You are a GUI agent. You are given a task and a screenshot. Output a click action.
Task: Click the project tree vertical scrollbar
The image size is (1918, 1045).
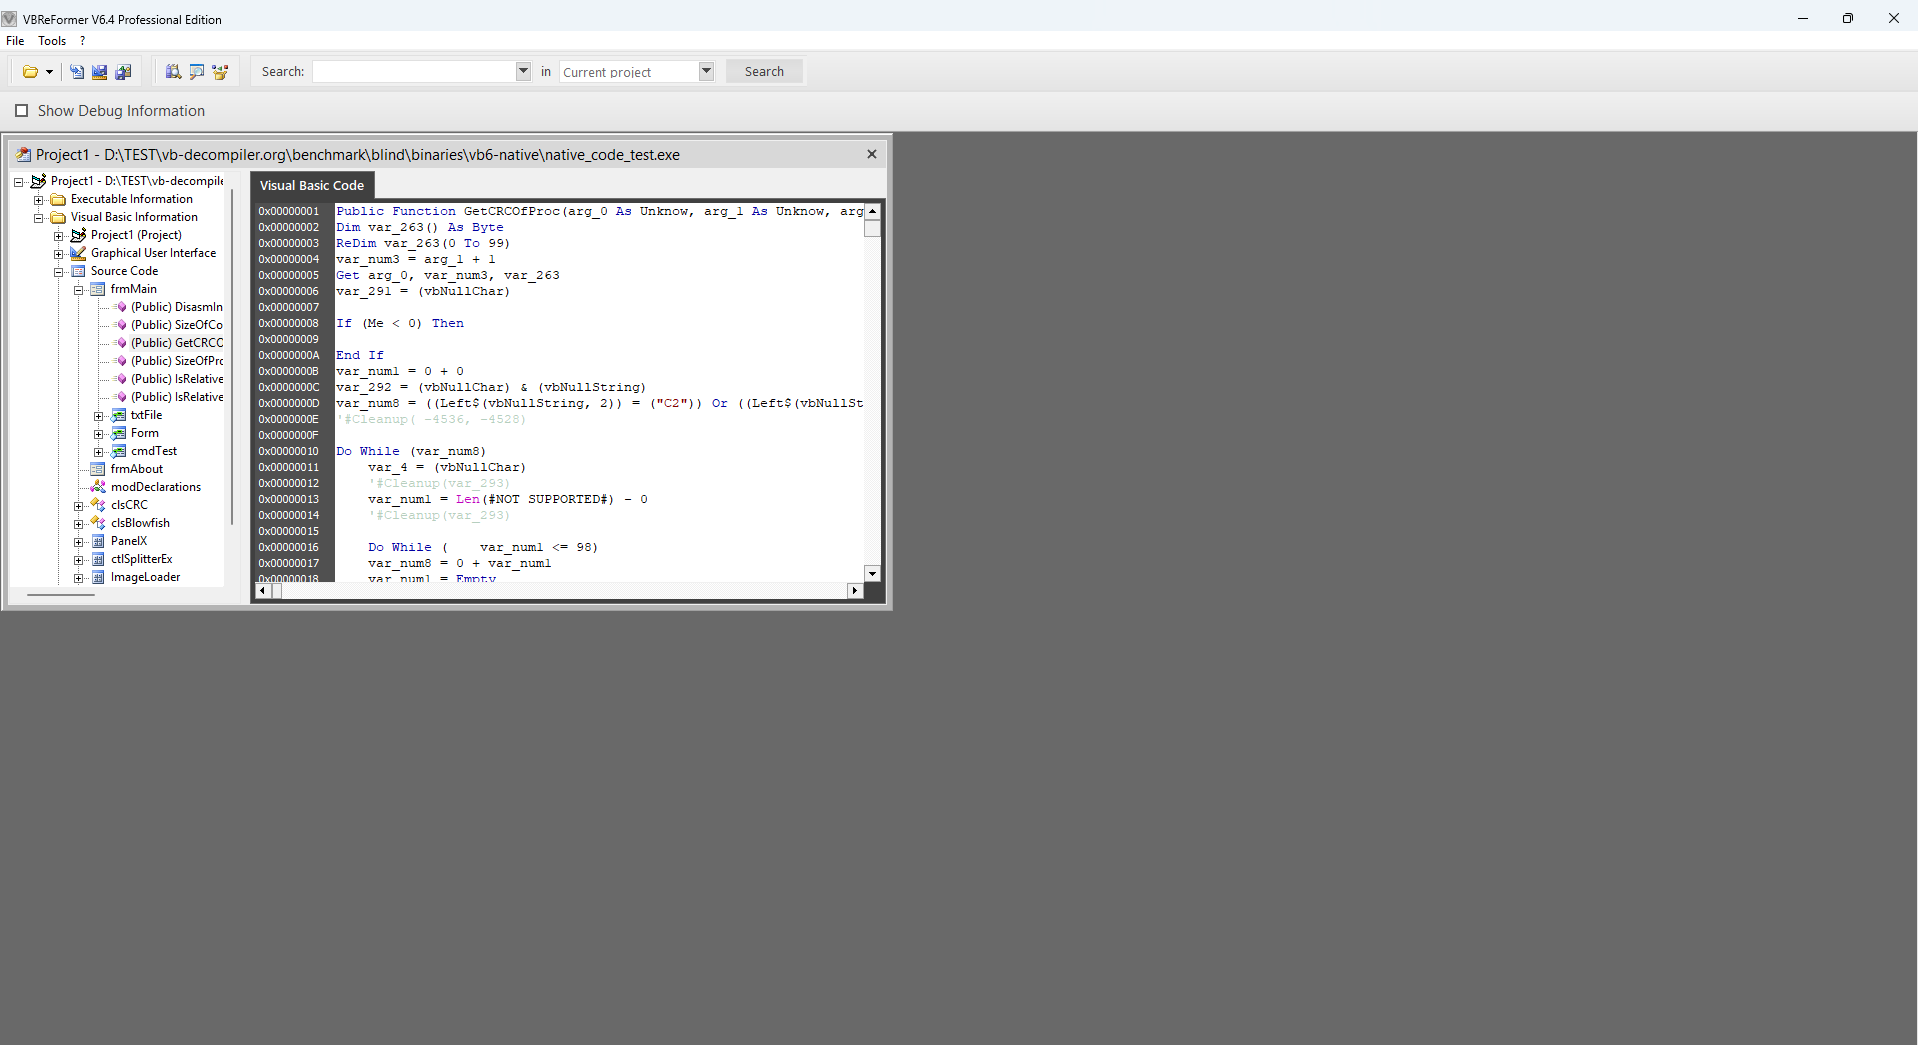pos(232,355)
